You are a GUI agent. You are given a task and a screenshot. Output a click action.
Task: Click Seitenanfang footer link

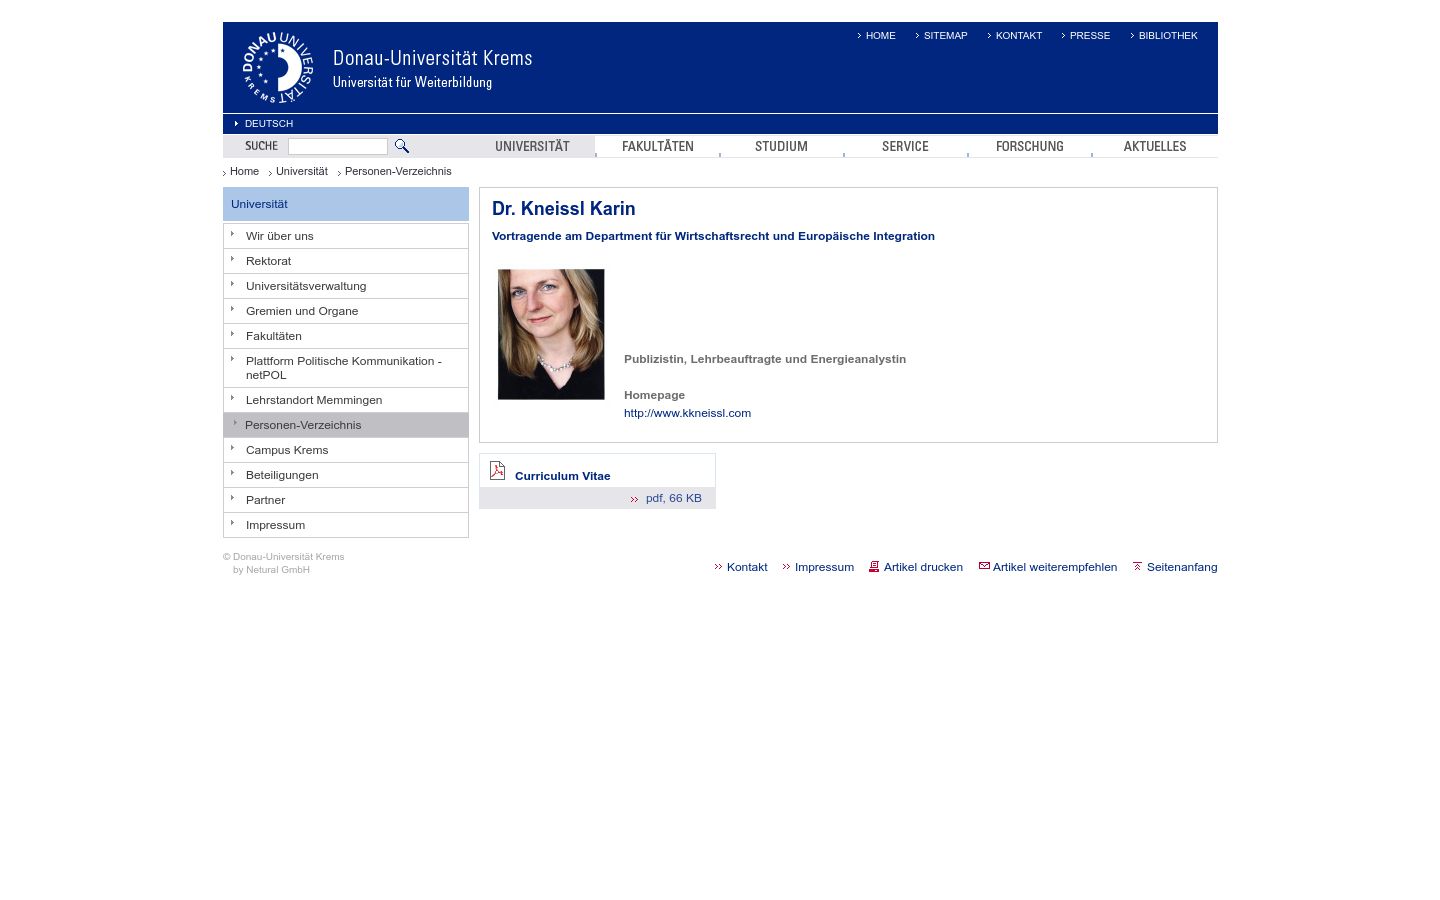[x=1182, y=567]
